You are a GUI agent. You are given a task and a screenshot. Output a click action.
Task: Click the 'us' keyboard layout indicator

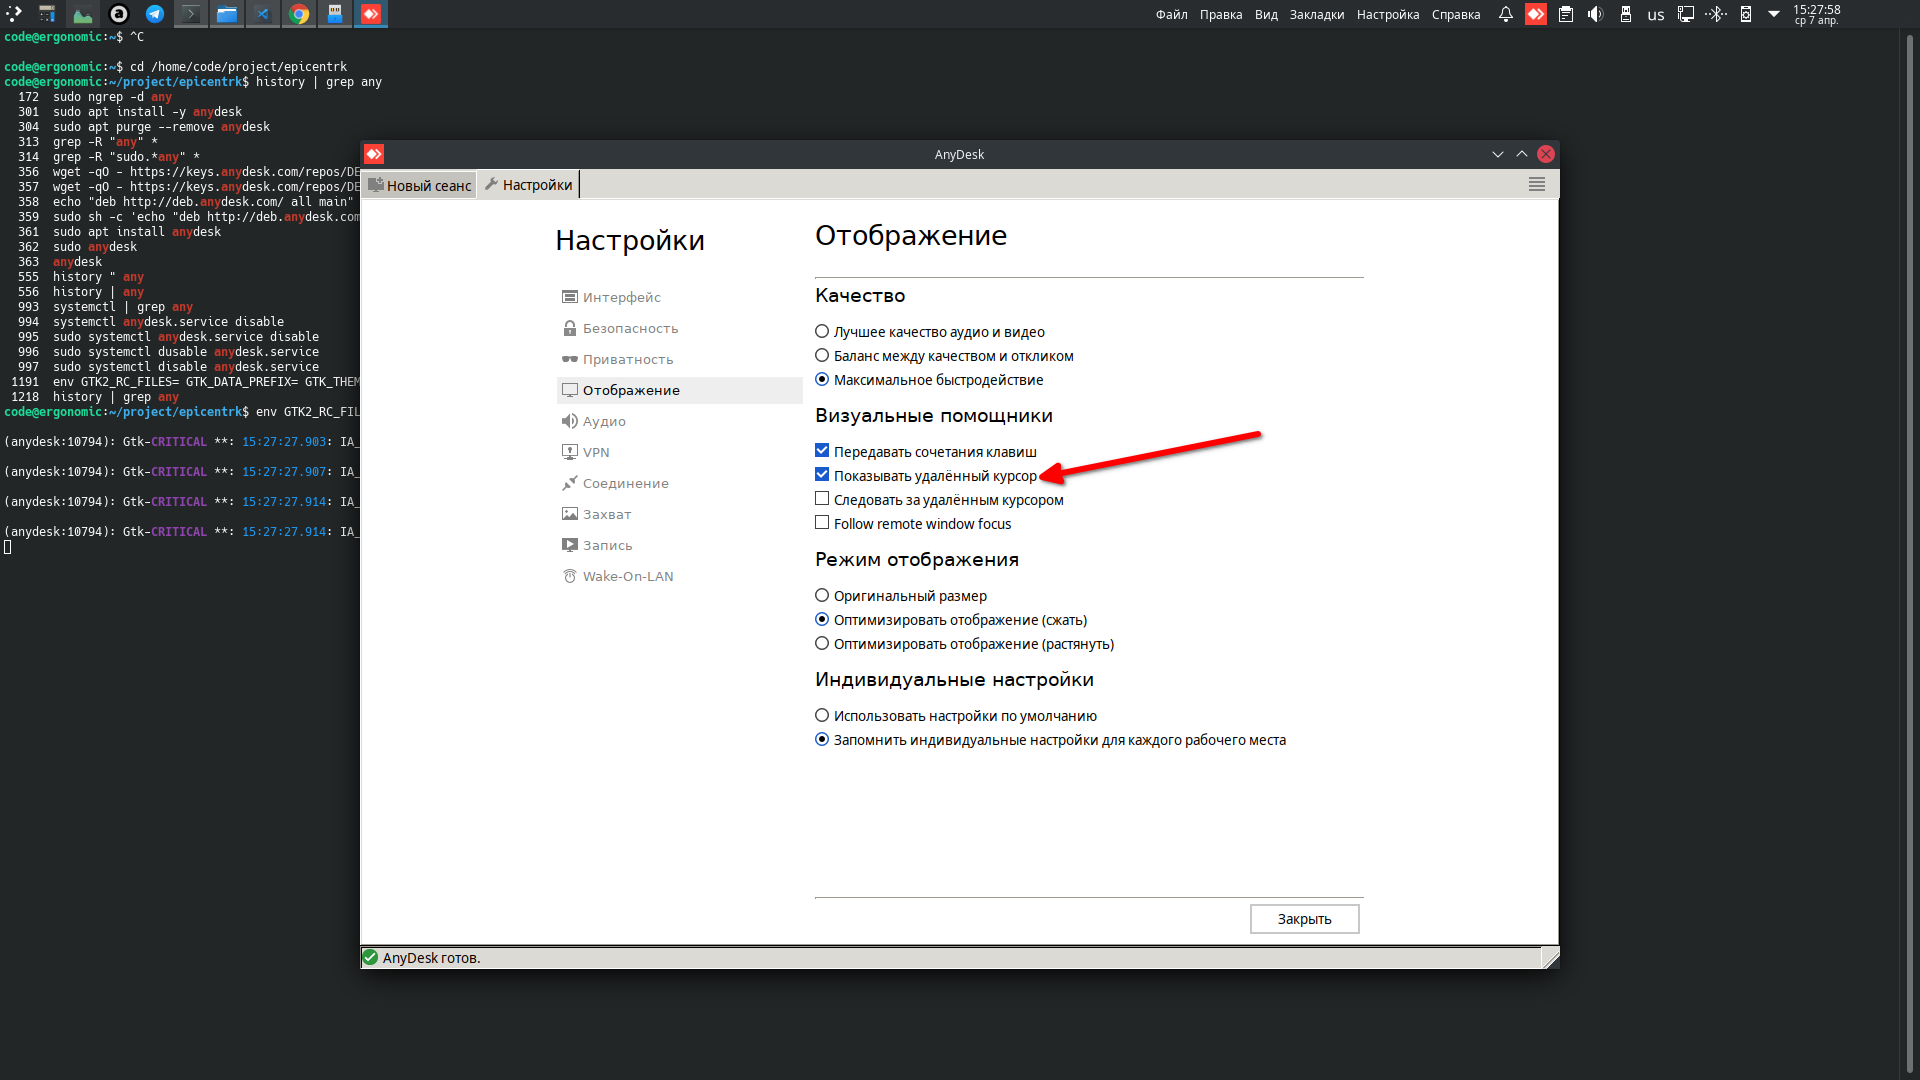(x=1656, y=15)
